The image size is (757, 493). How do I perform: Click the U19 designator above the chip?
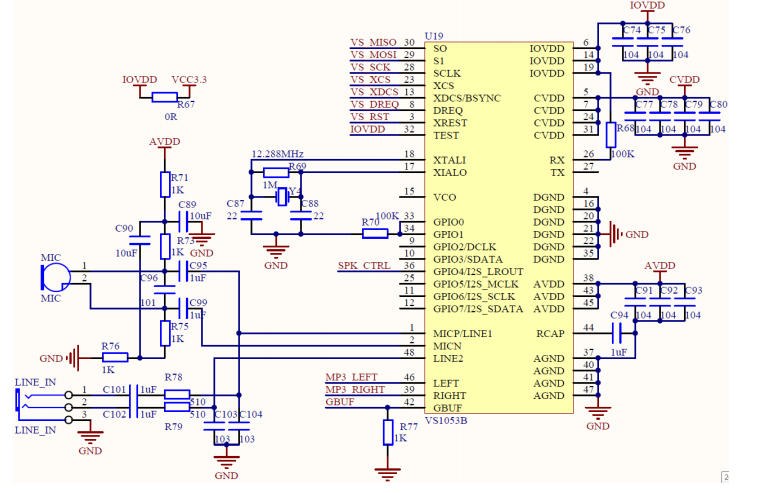[x=434, y=36]
